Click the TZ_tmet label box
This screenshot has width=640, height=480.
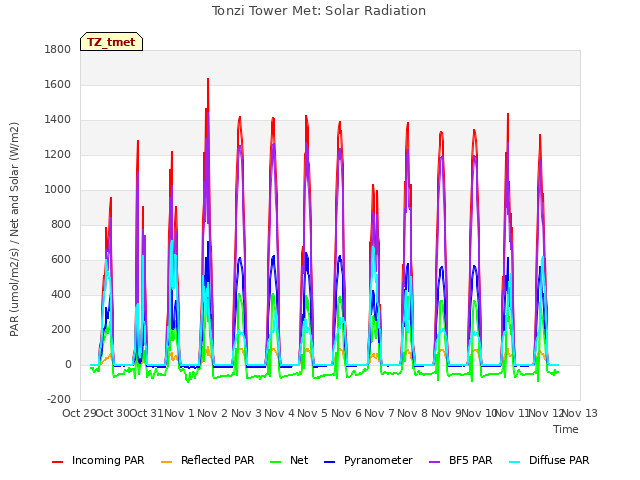click(x=111, y=42)
